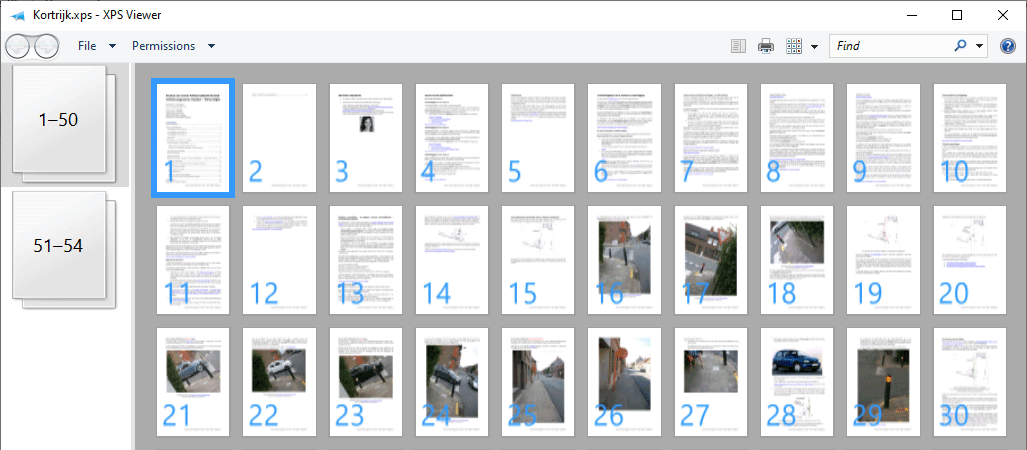The height and width of the screenshot is (450, 1027).
Task: Select page 16 thumbnail
Action: pyautogui.click(x=624, y=260)
